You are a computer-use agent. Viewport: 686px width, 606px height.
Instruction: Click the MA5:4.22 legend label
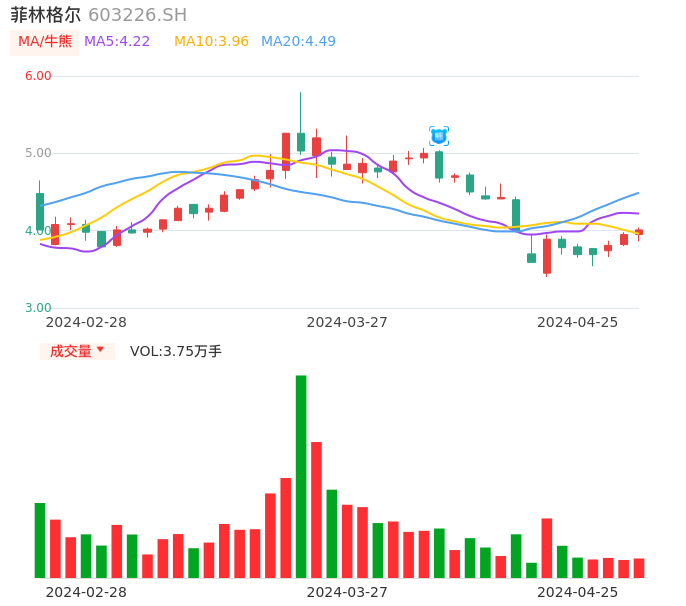pos(117,42)
